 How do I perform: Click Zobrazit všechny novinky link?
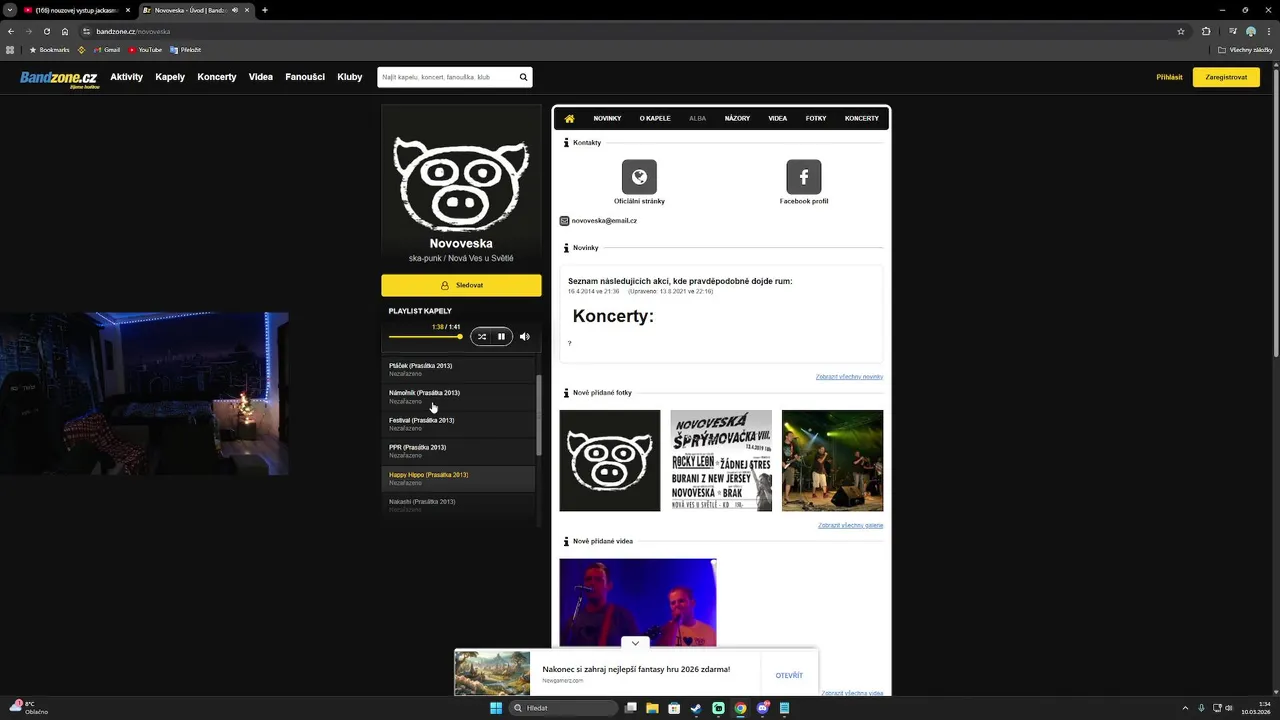pos(849,377)
